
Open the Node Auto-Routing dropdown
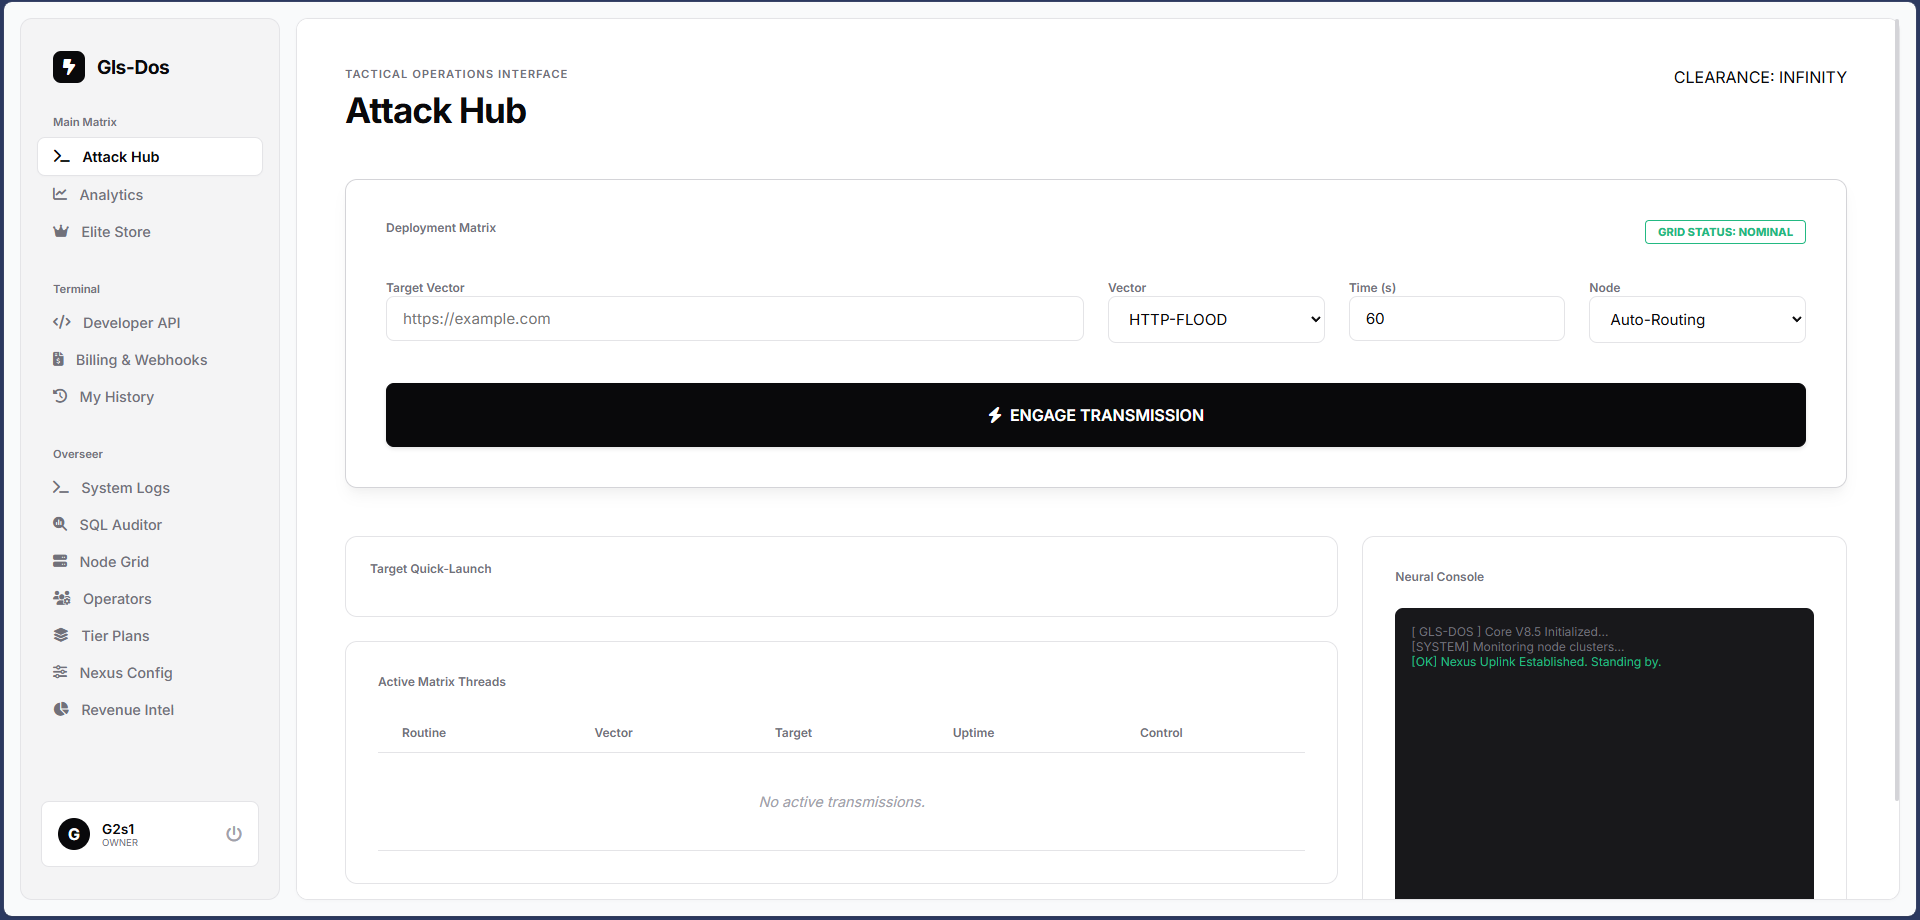coord(1697,319)
